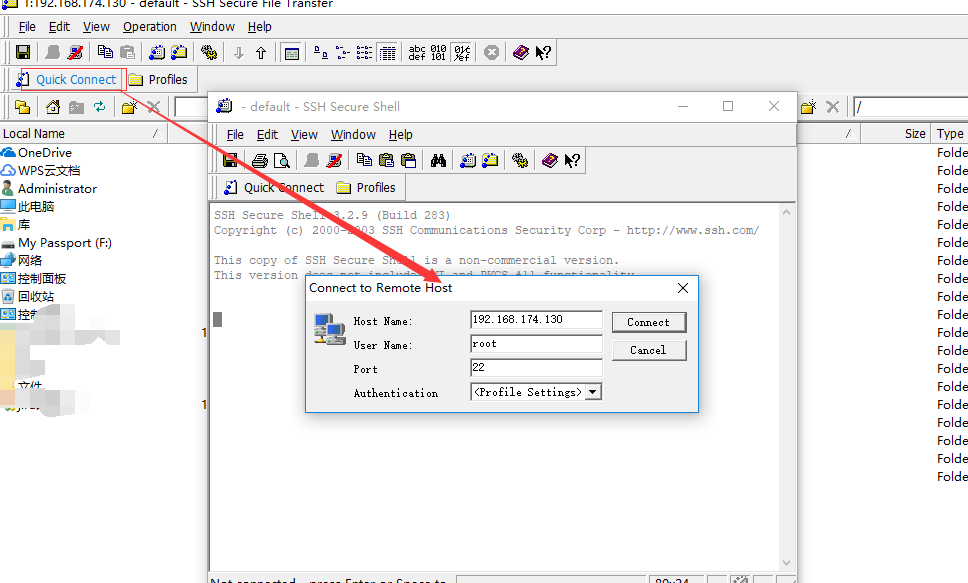This screenshot has width=968, height=583.
Task: Click local pane New Folder icon
Action: click(129, 107)
